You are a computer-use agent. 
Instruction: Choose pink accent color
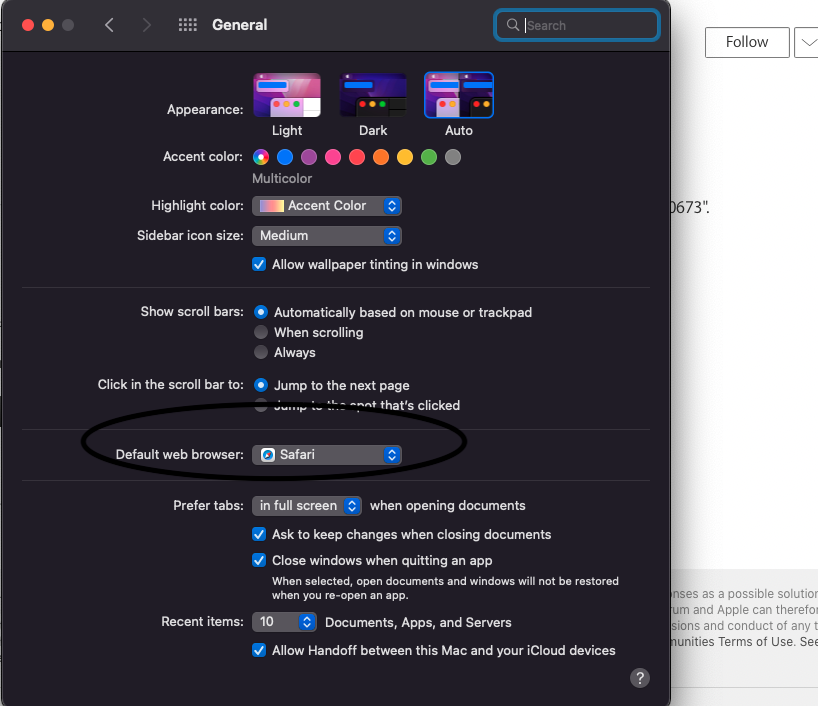click(x=333, y=157)
